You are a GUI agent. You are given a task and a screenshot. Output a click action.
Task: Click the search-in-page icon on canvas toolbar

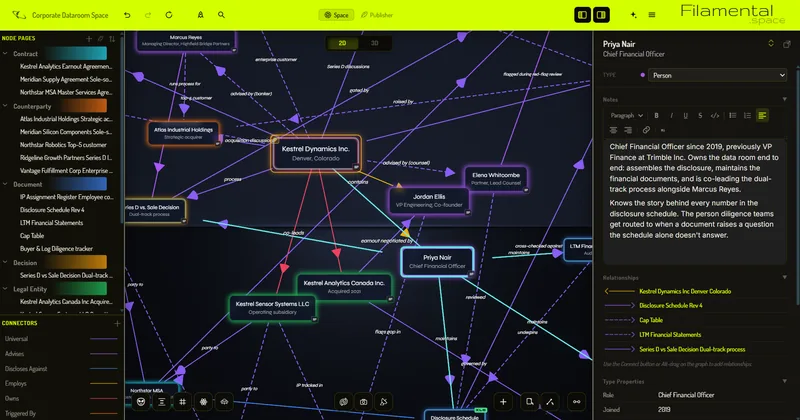530,402
